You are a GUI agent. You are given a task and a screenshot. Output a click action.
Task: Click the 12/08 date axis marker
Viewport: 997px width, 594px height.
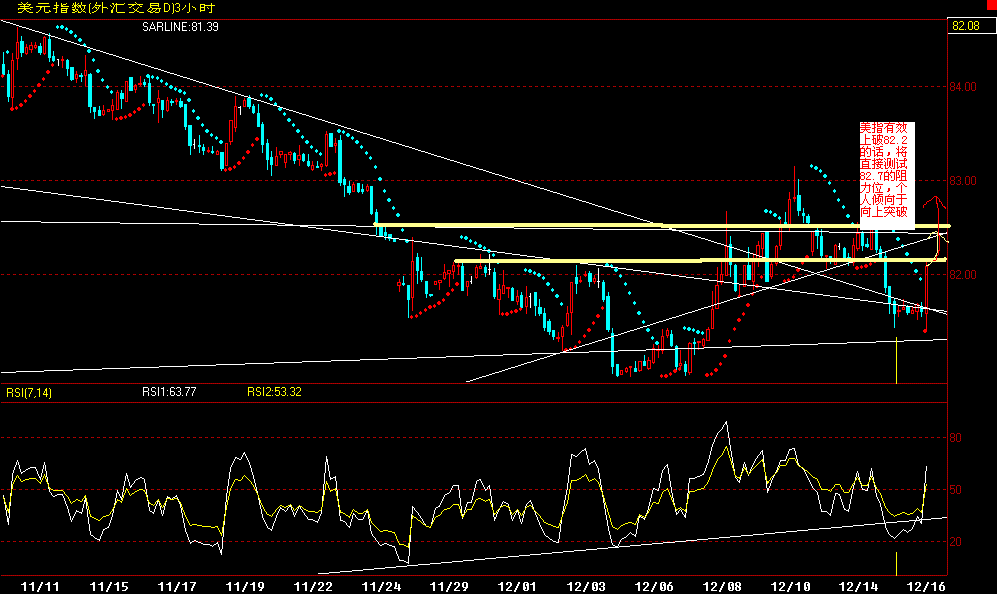point(722,586)
